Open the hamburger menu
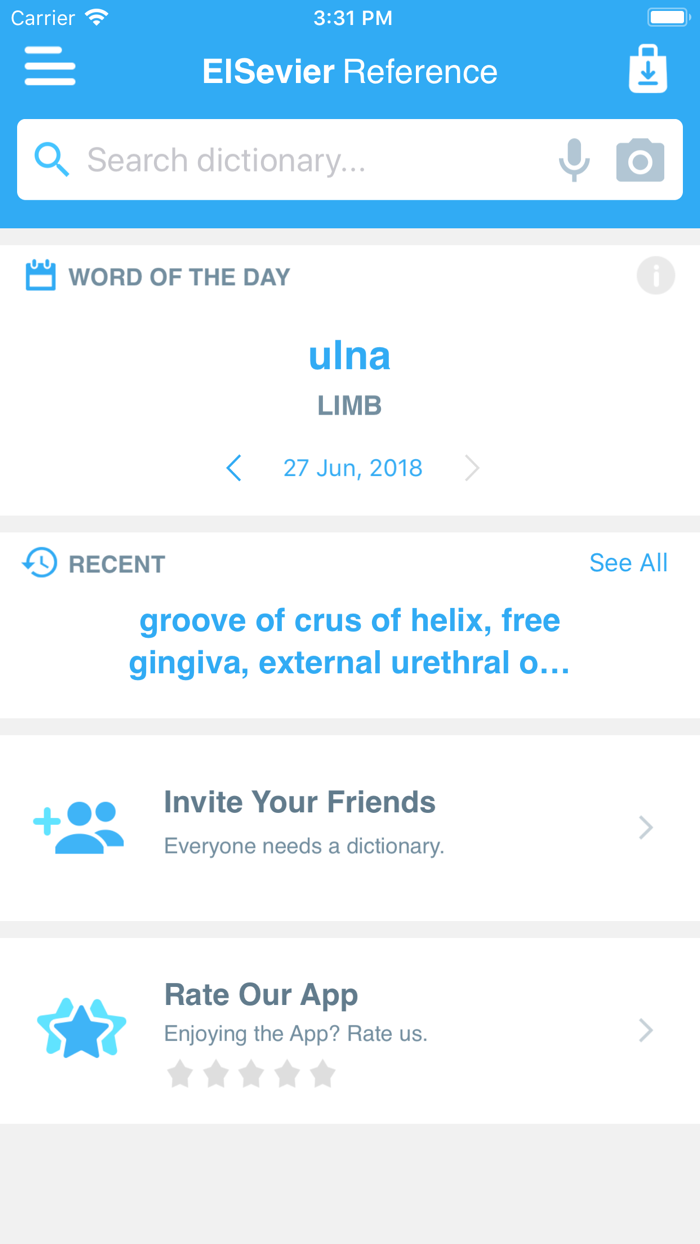The image size is (700, 1244). pos(50,69)
